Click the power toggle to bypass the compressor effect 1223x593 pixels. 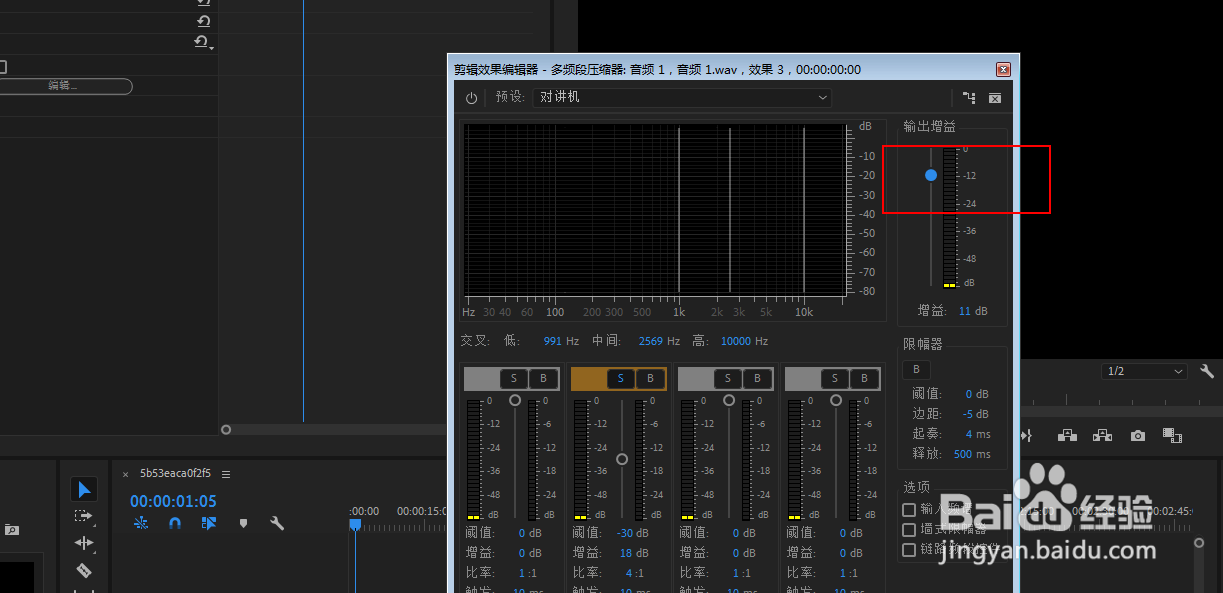pos(470,97)
